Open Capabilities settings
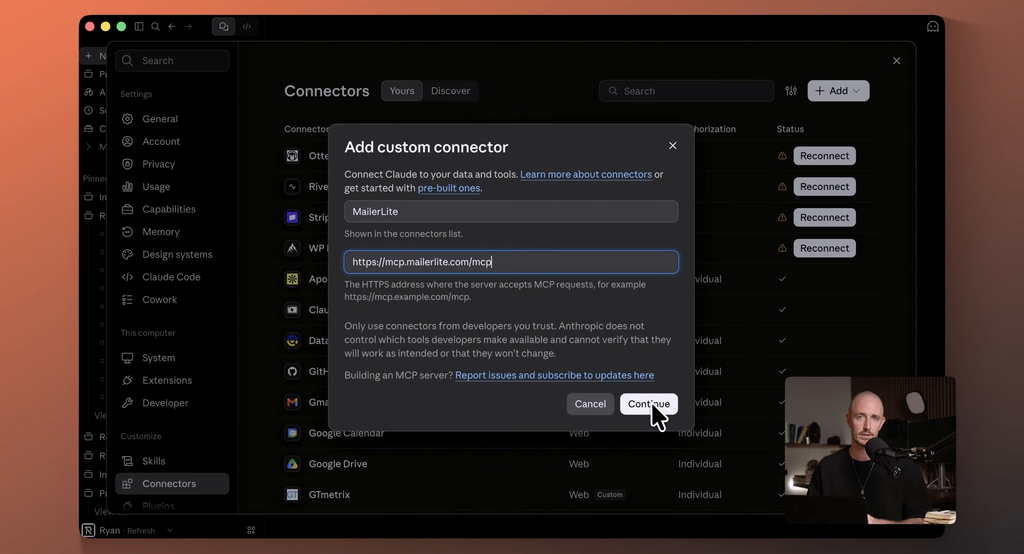This screenshot has height=554, width=1024. tap(172, 209)
